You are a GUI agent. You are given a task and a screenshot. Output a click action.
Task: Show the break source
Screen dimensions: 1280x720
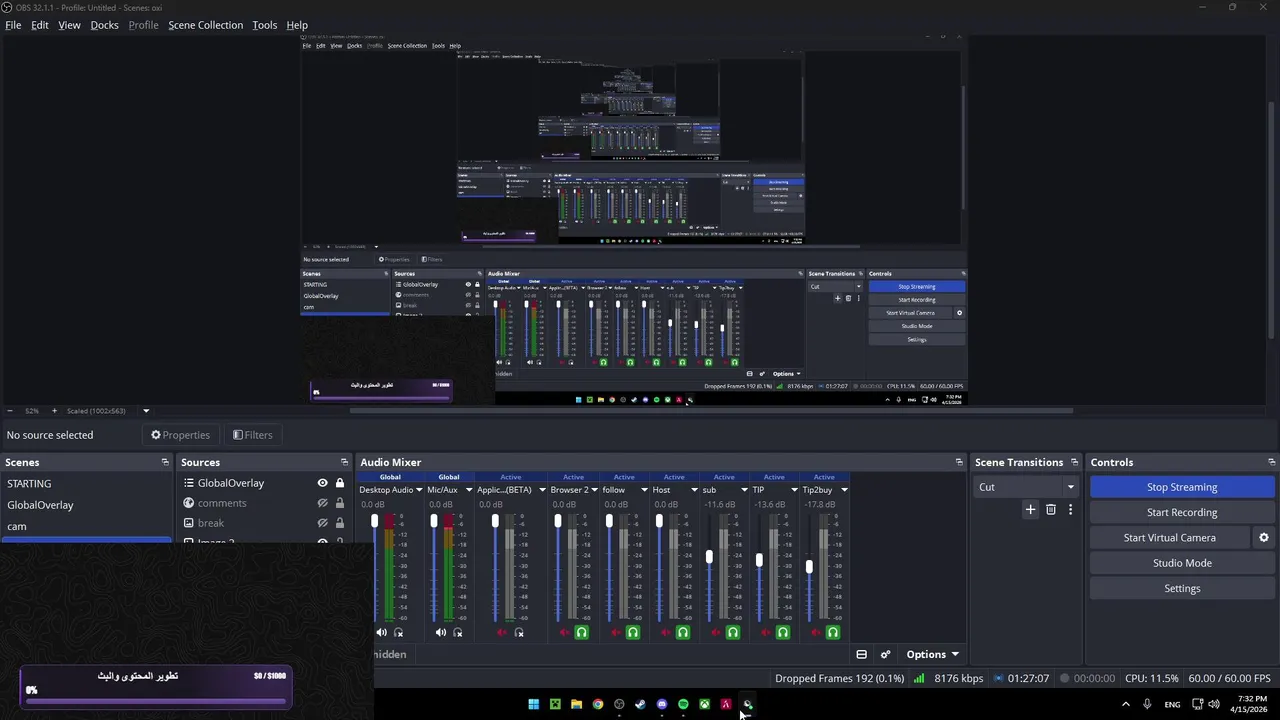tap(322, 523)
